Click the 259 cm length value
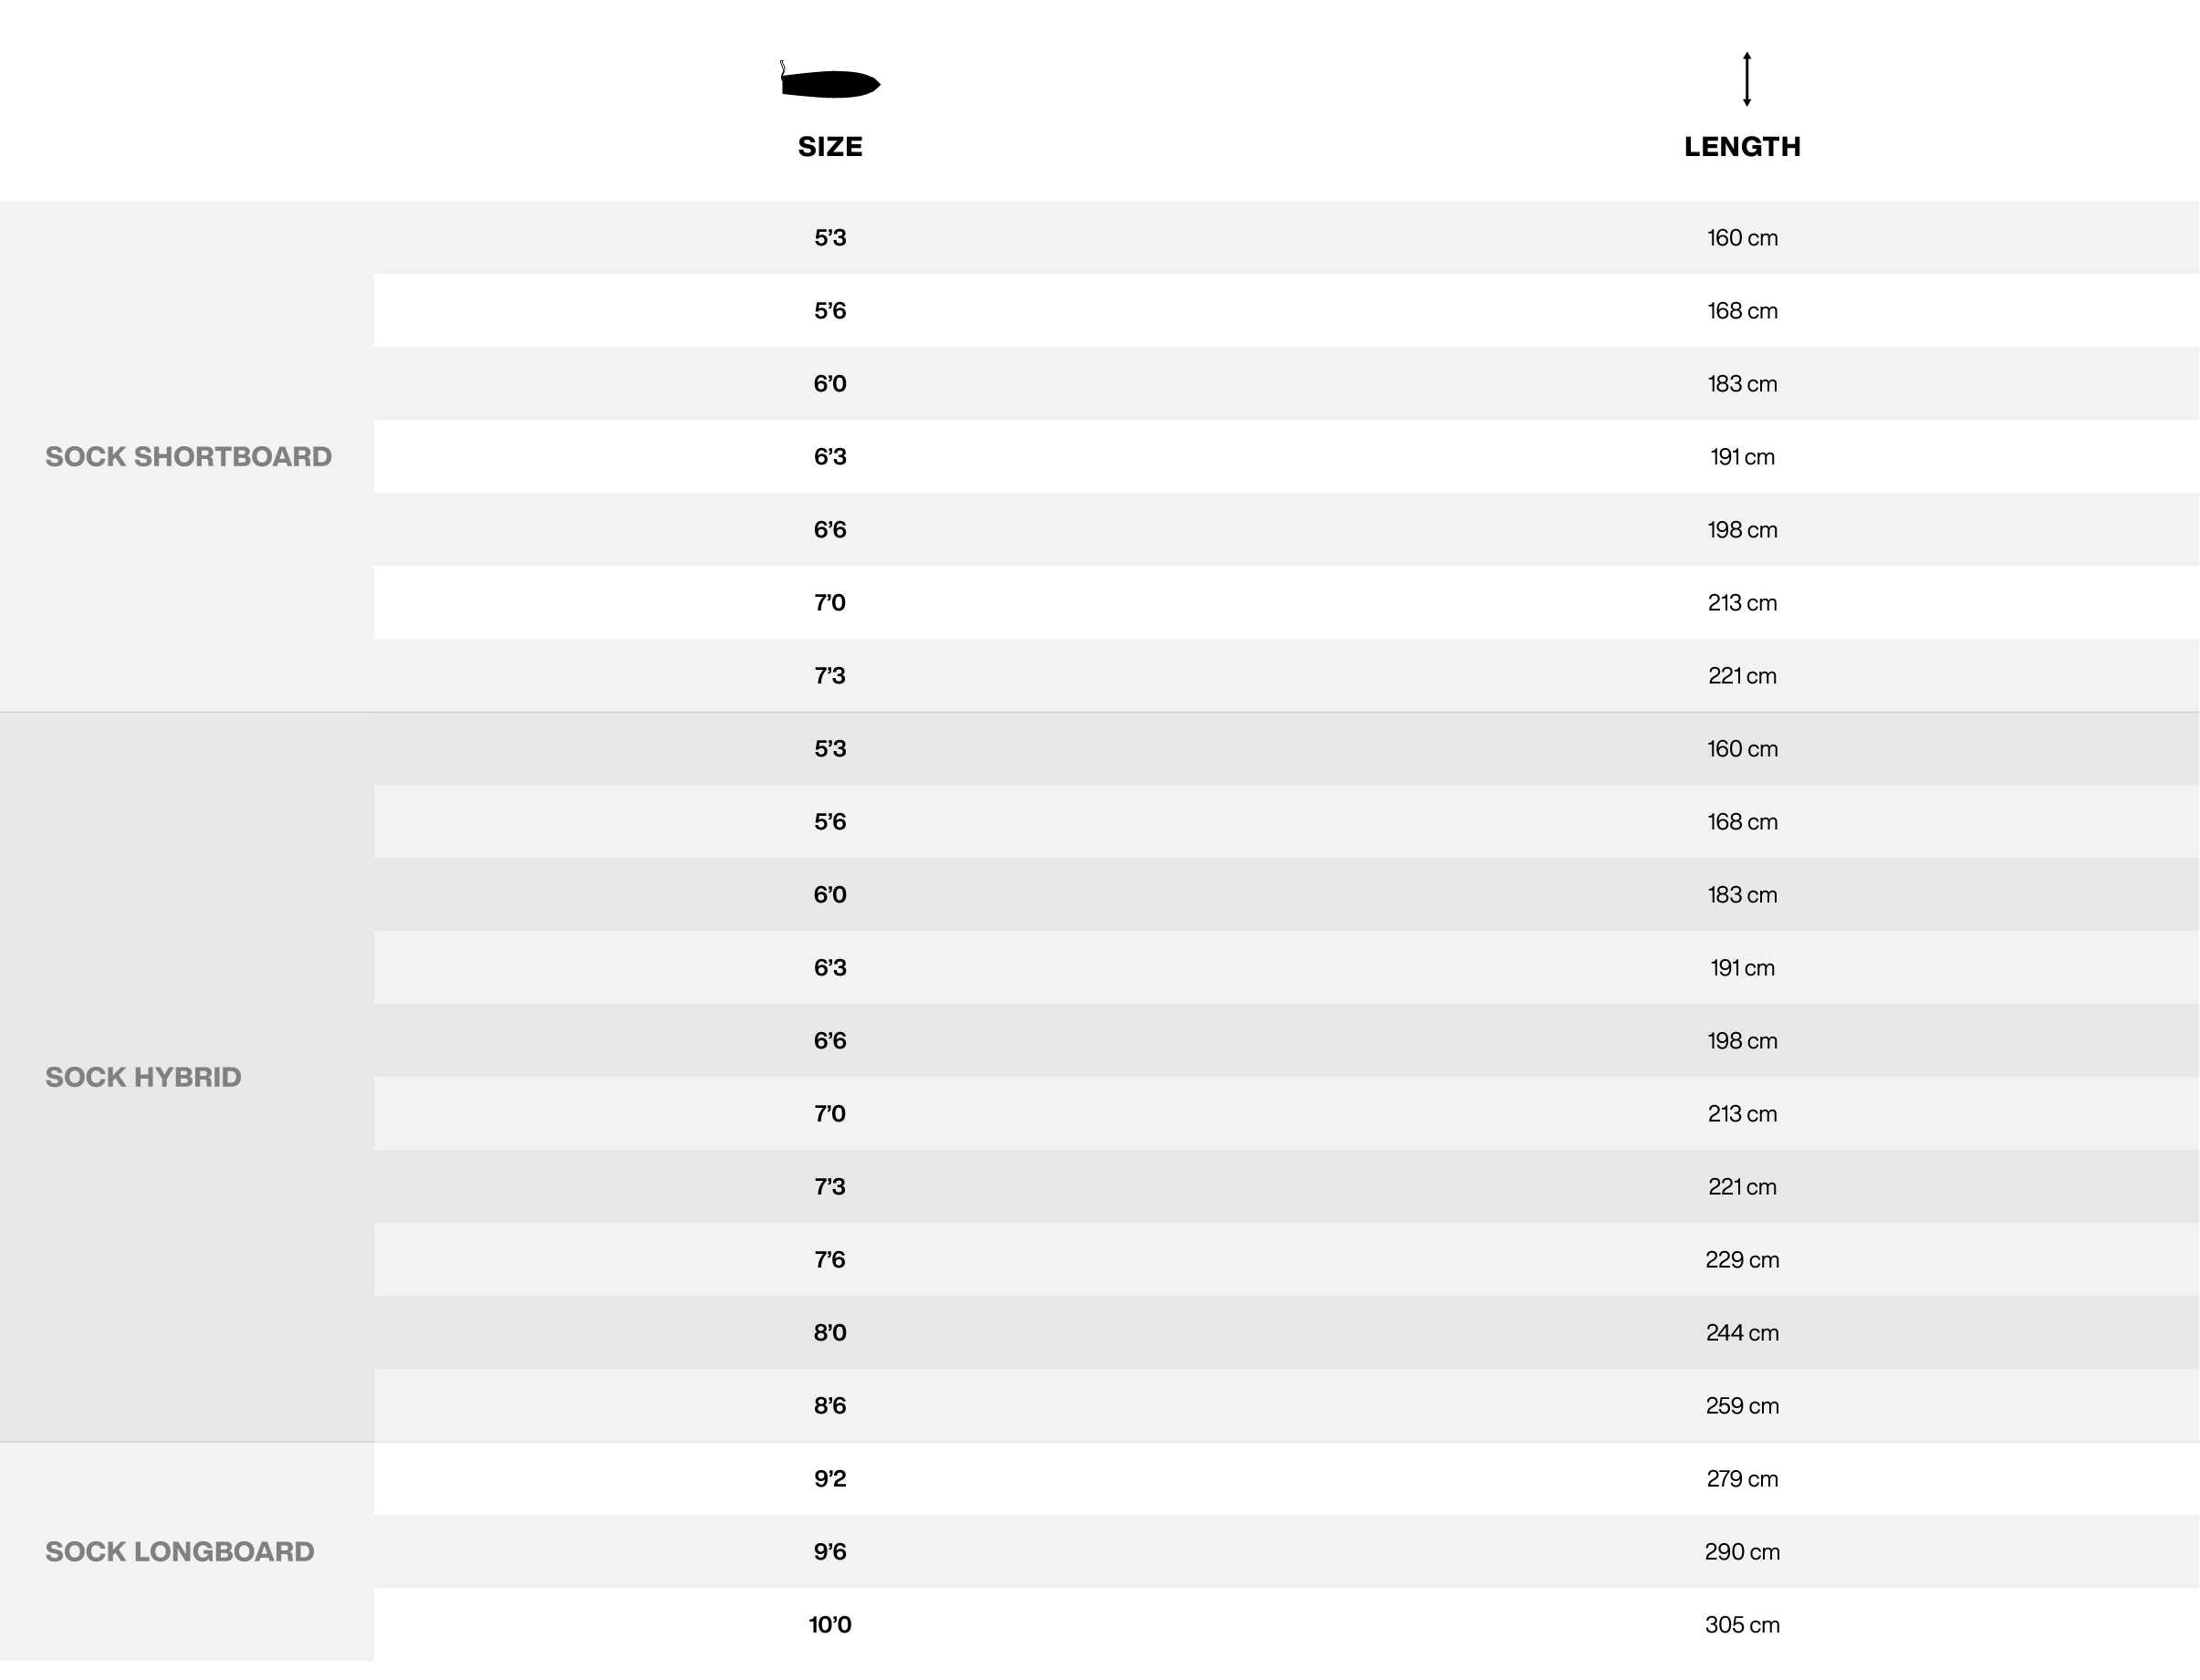 click(1742, 1406)
